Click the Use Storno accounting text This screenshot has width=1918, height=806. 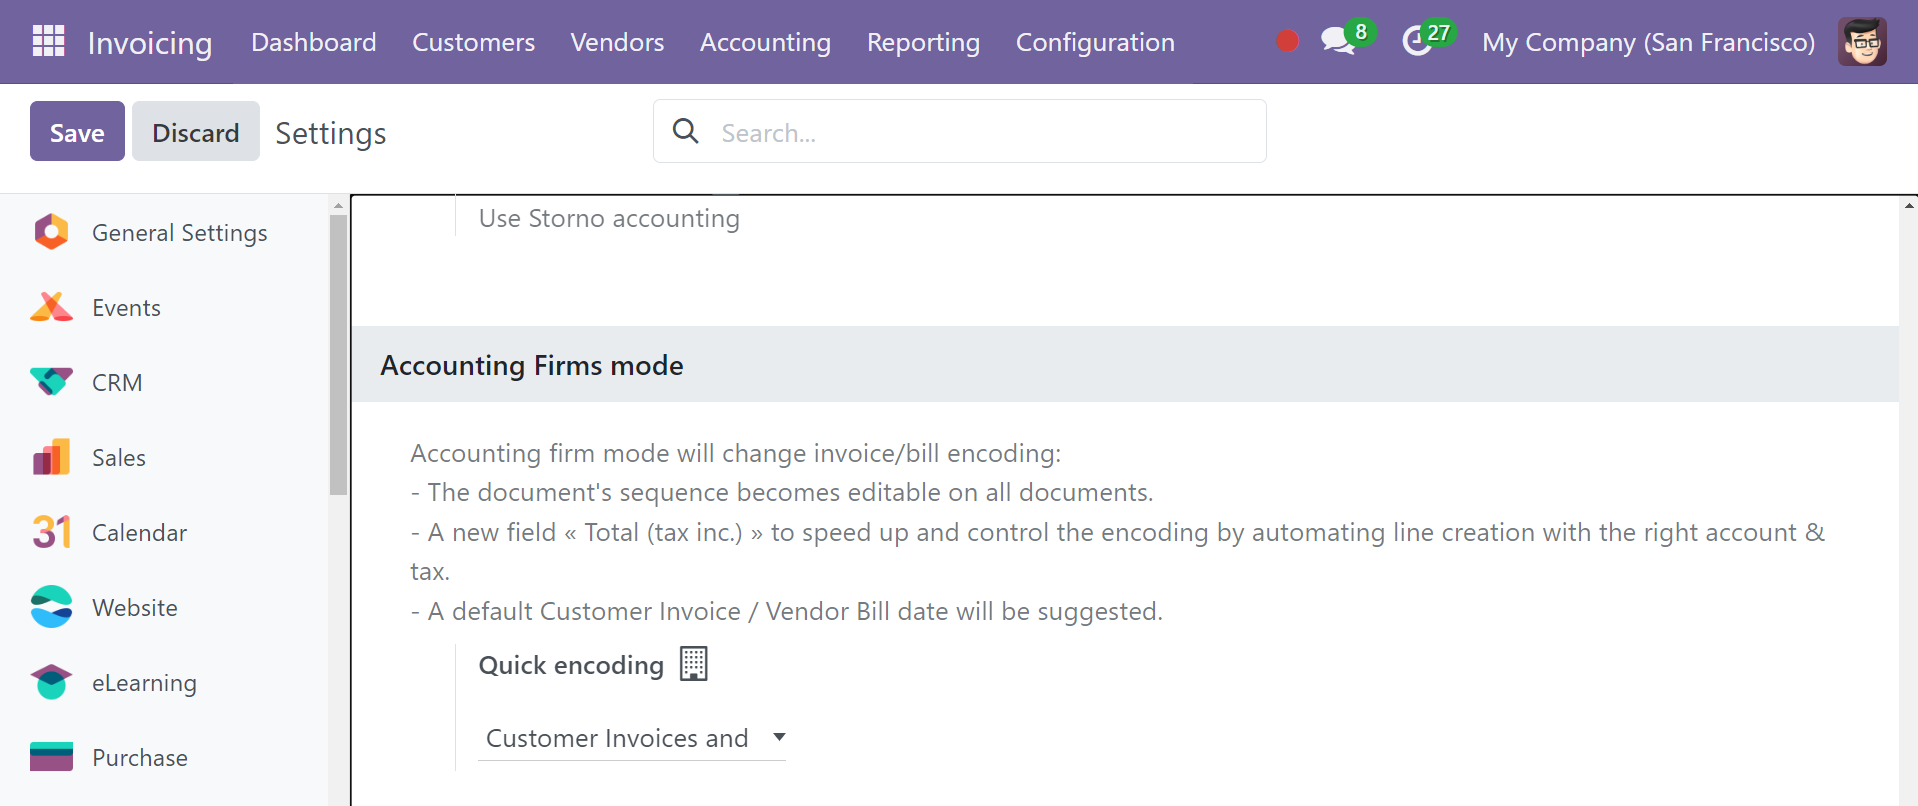point(609,218)
